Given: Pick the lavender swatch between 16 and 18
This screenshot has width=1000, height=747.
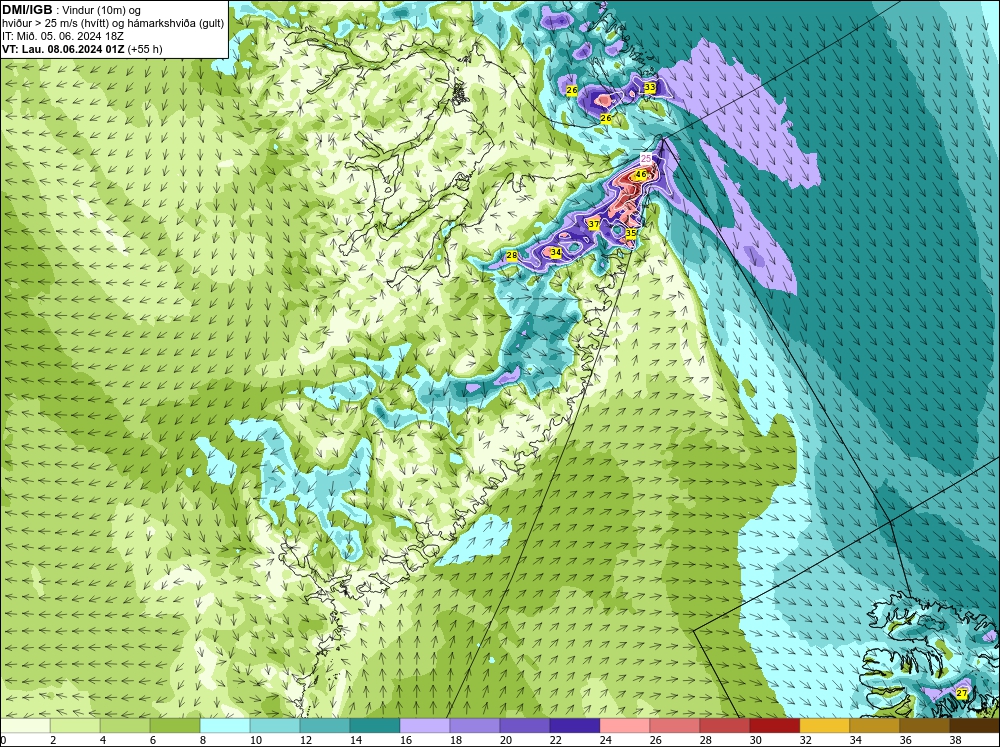Looking at the screenshot, I should tap(425, 725).
